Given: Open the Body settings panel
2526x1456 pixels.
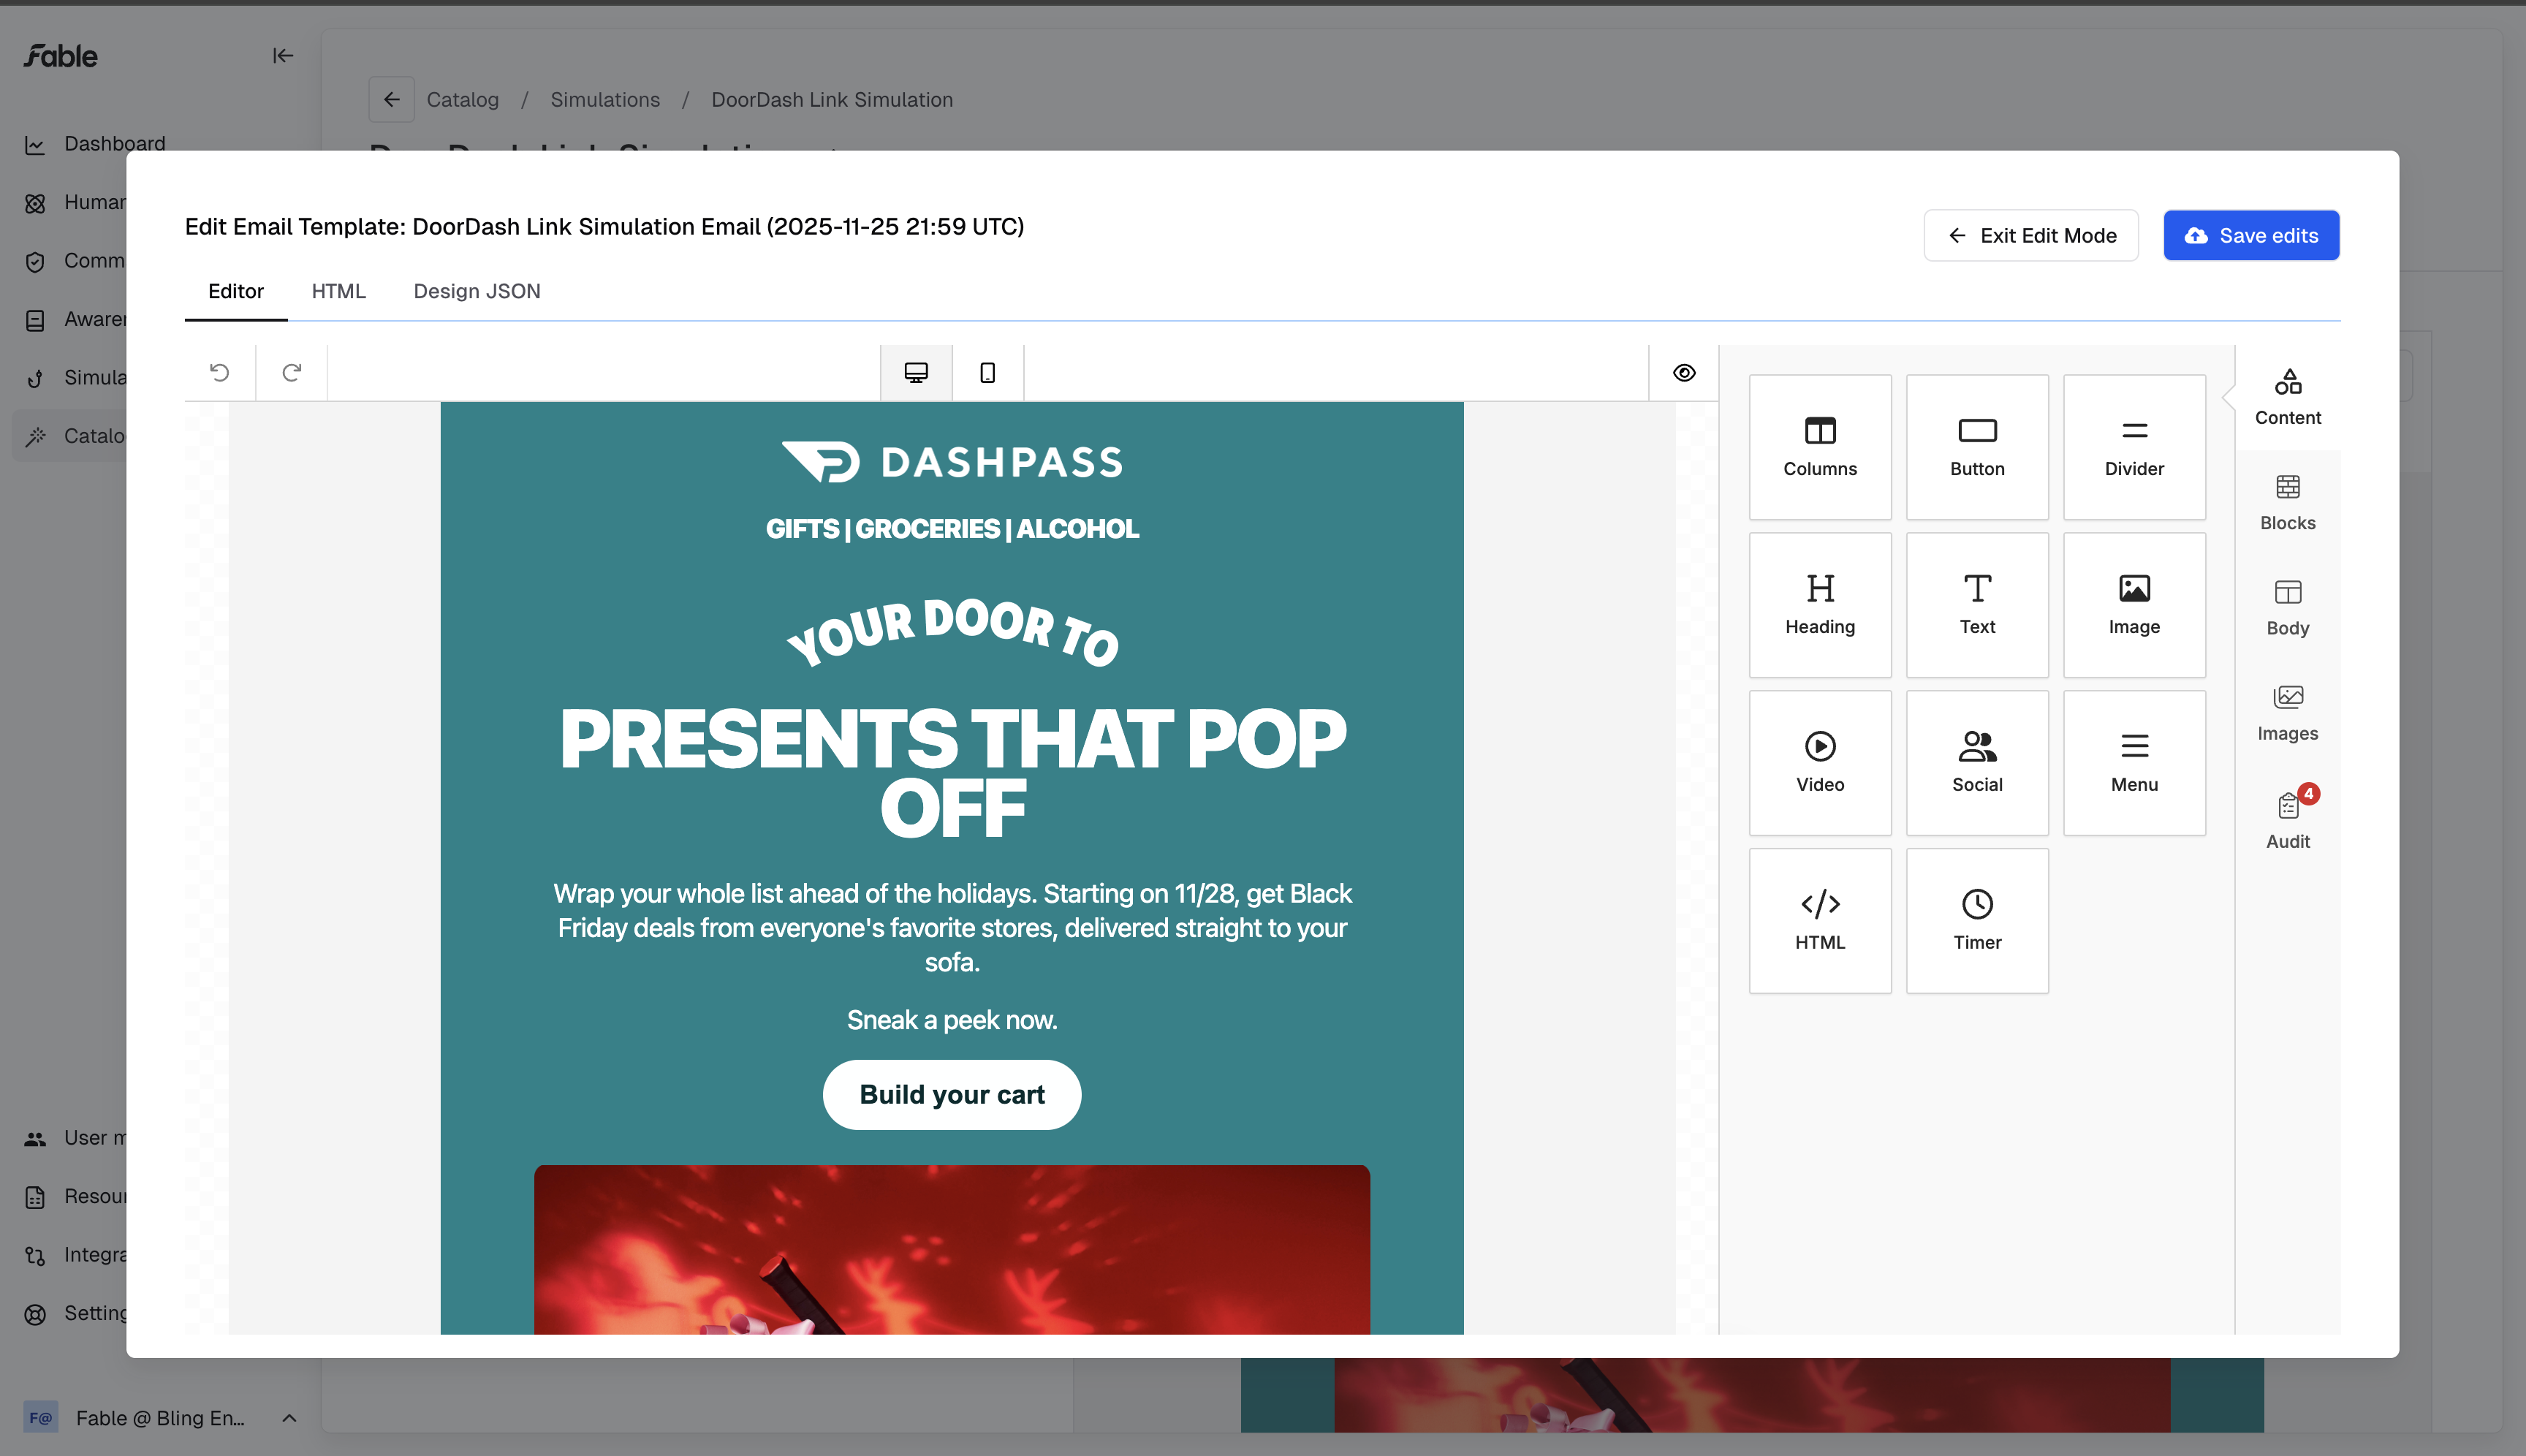Looking at the screenshot, I should 2288,608.
